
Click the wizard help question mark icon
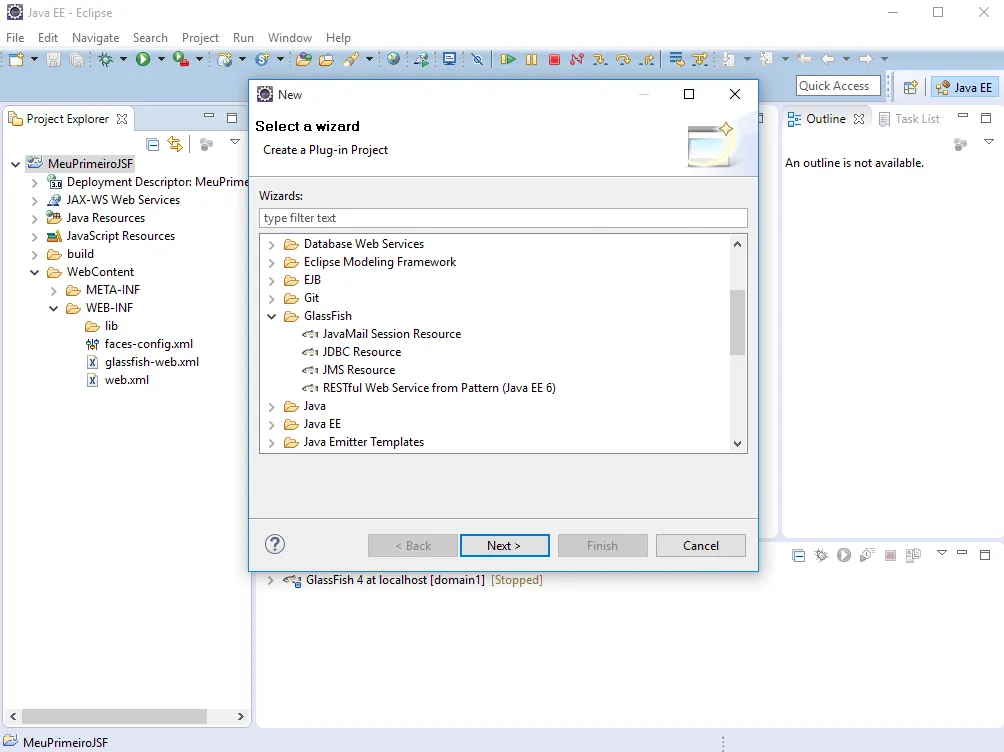275,544
